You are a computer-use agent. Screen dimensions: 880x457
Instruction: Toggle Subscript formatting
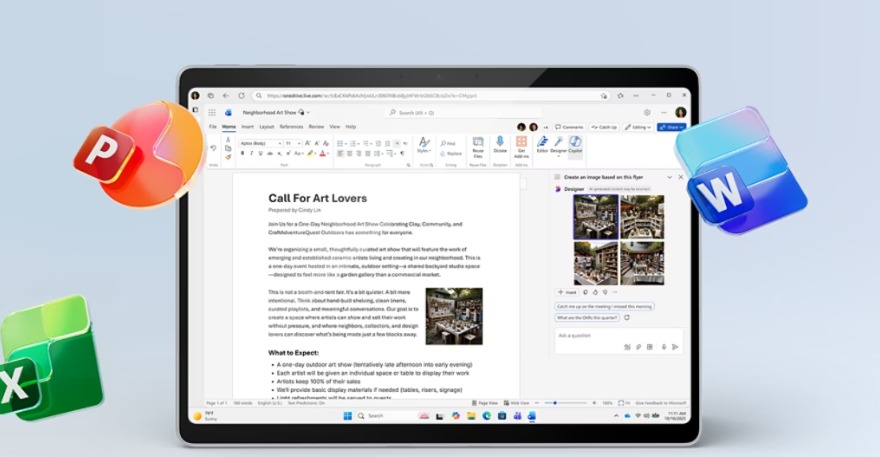(279, 153)
